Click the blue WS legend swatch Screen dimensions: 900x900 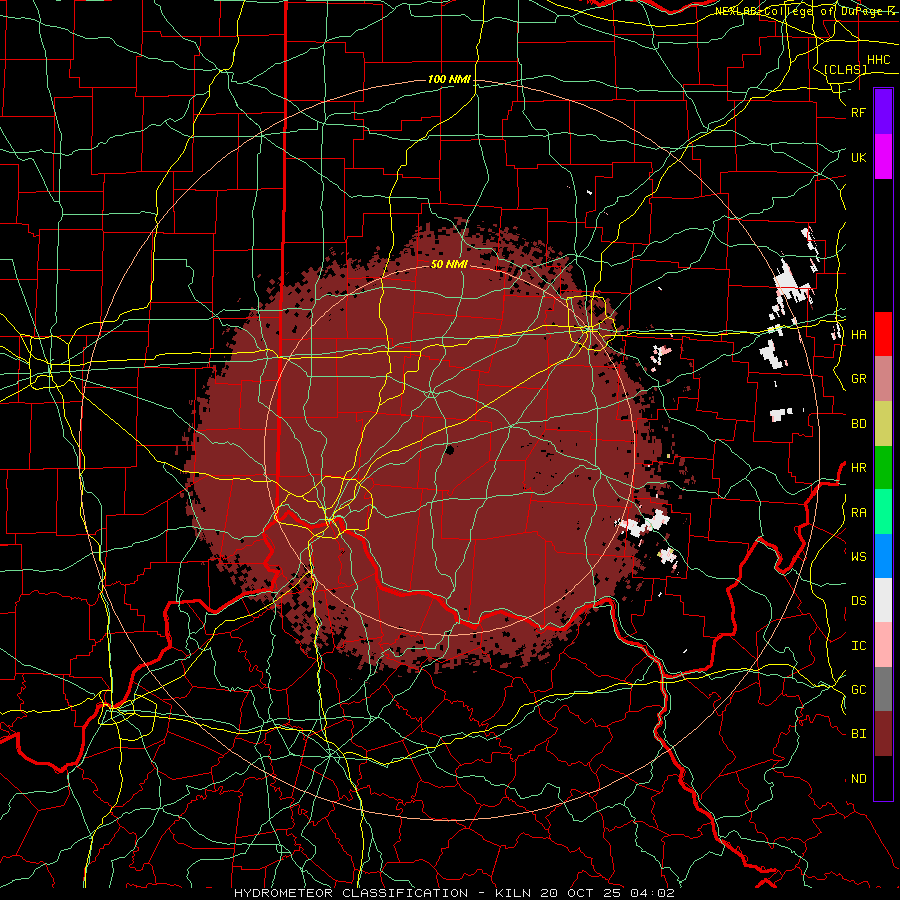click(x=883, y=556)
